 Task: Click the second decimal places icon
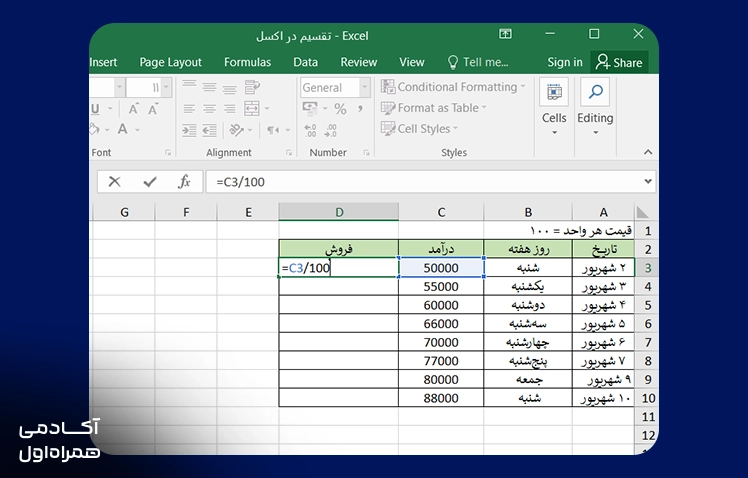tap(331, 130)
